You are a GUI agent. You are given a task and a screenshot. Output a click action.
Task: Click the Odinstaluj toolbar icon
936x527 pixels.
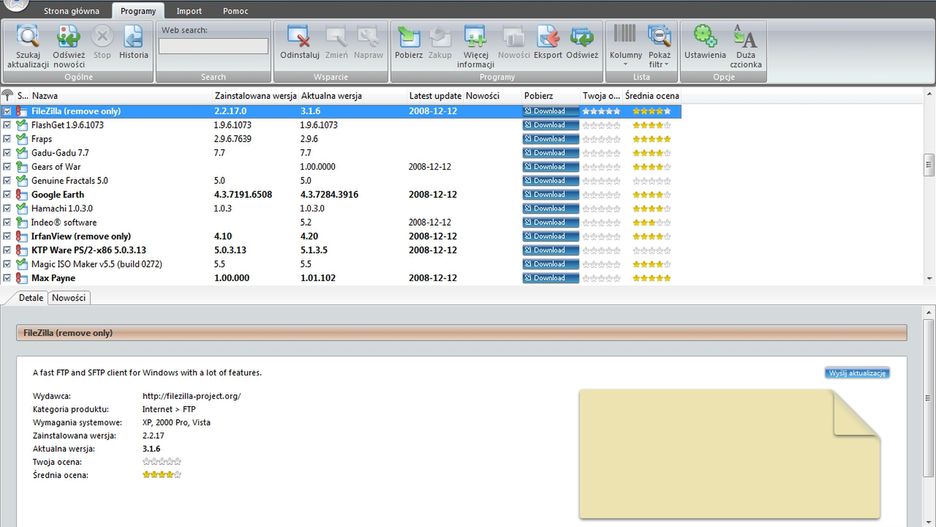299,38
